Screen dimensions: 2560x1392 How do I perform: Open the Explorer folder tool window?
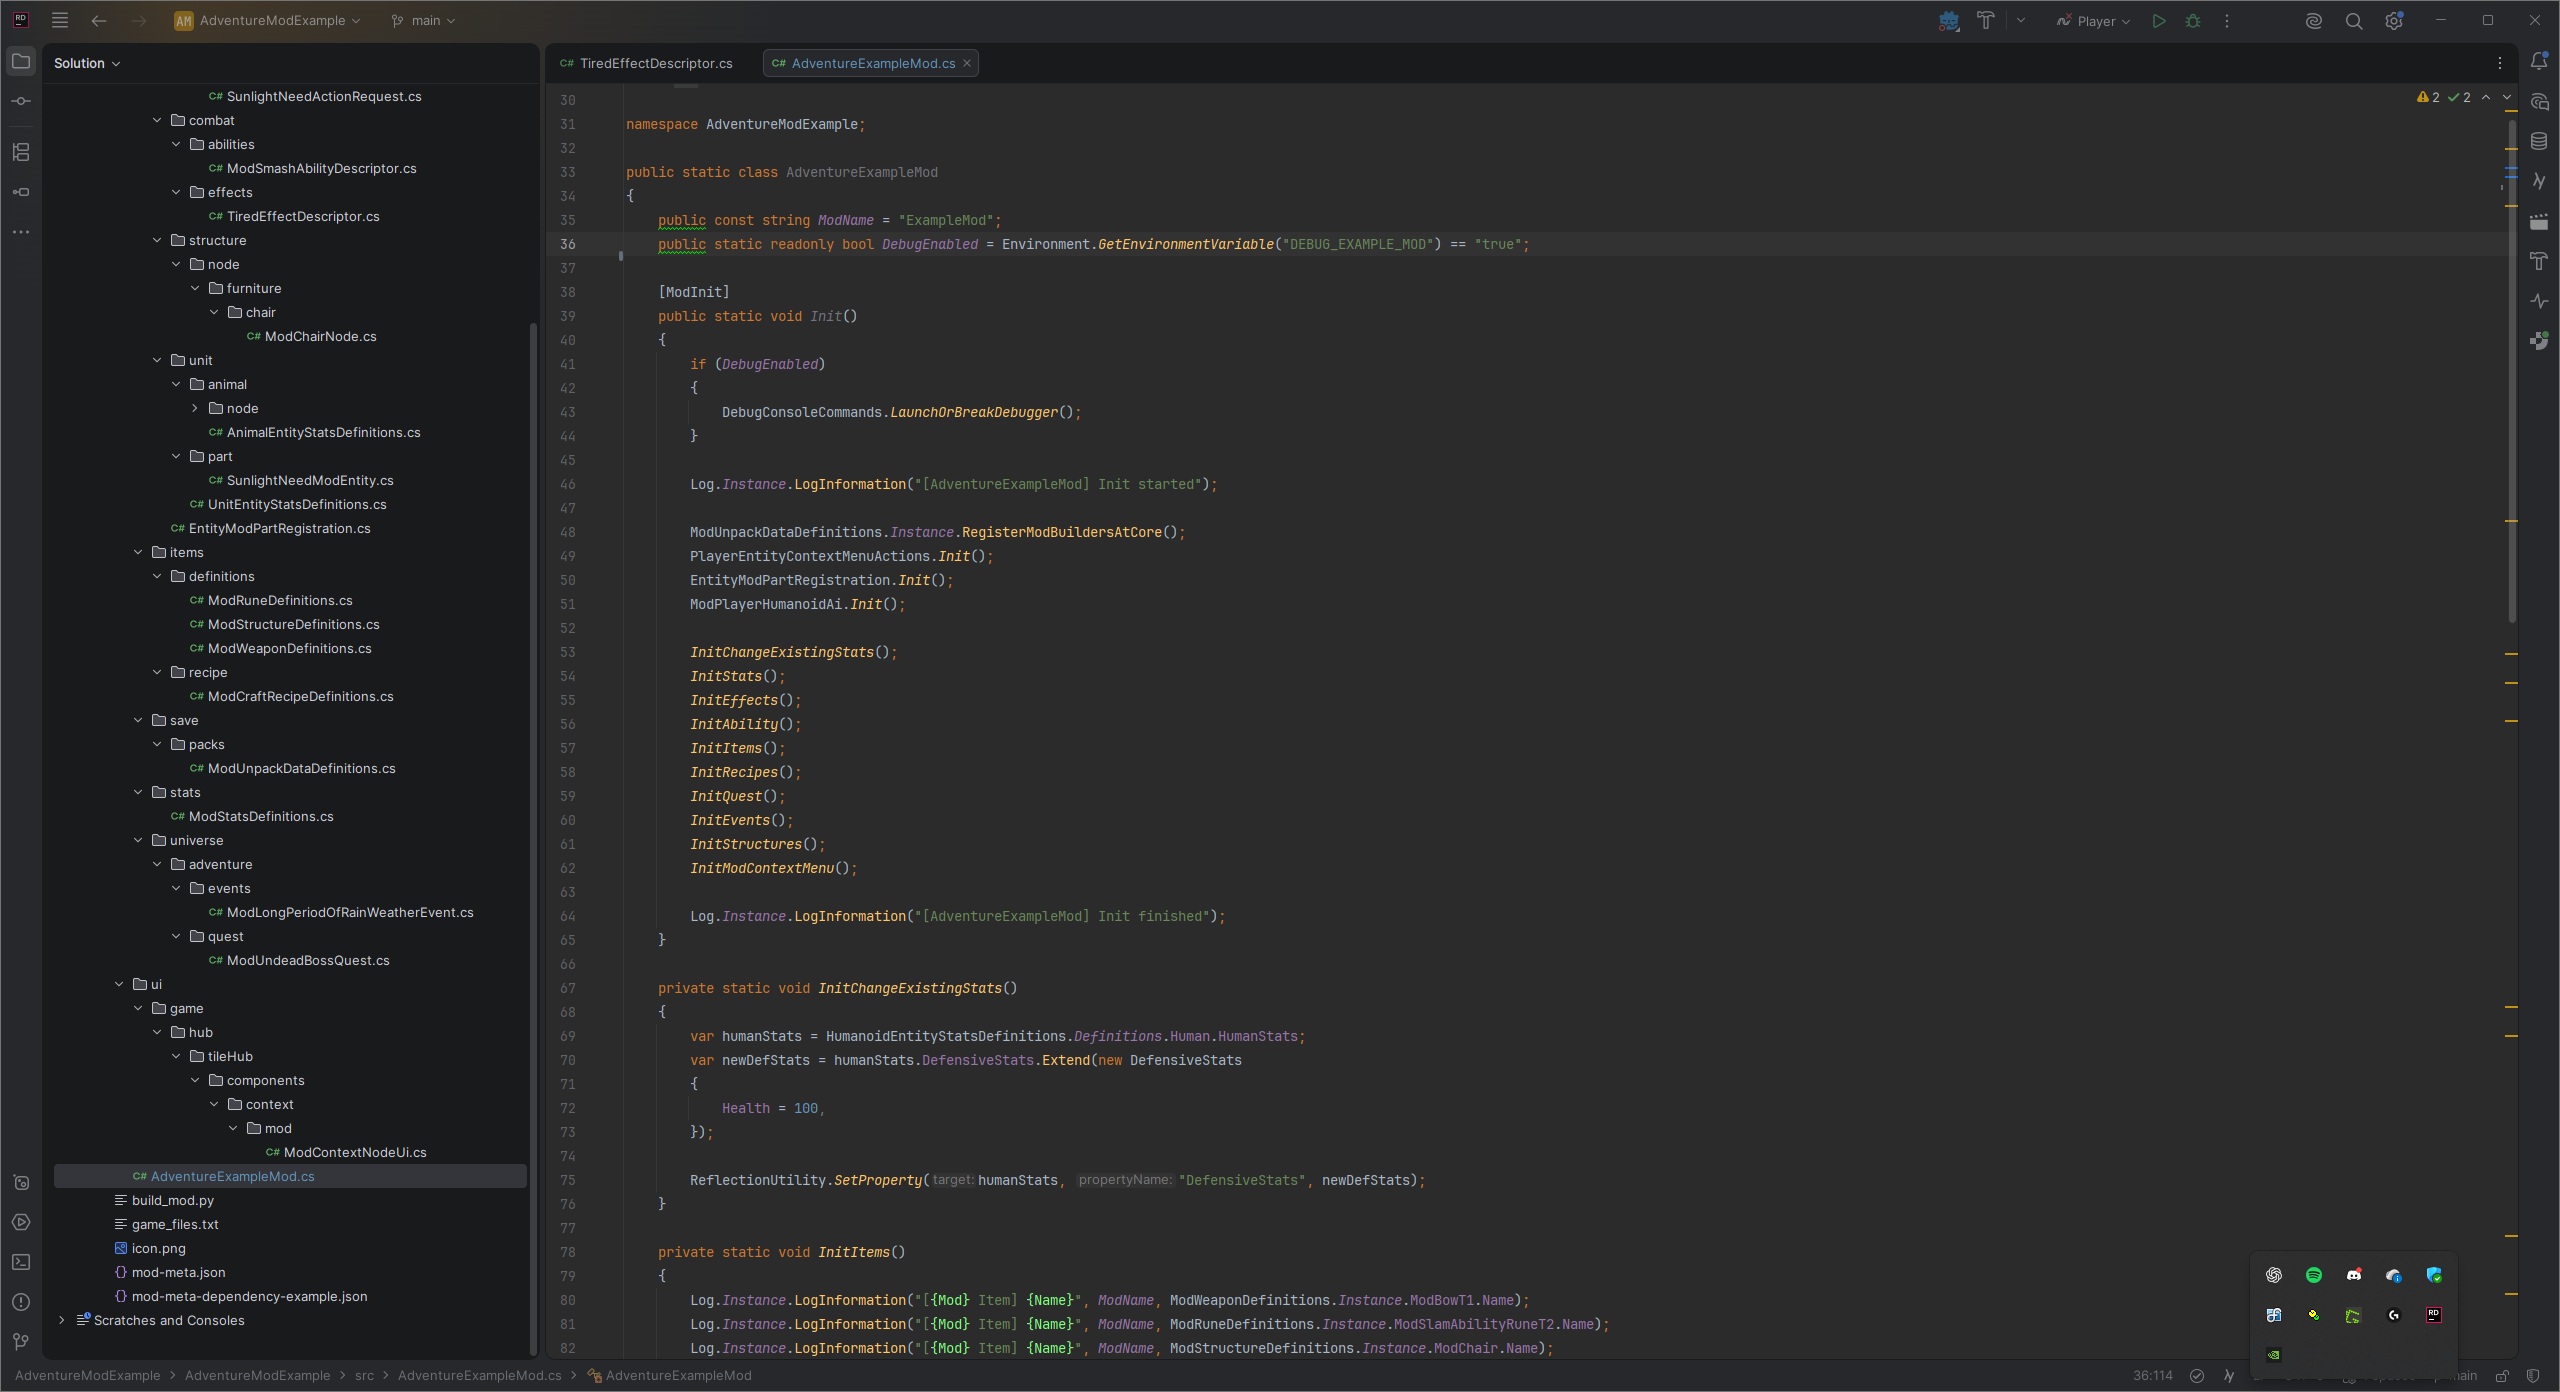point(21,61)
